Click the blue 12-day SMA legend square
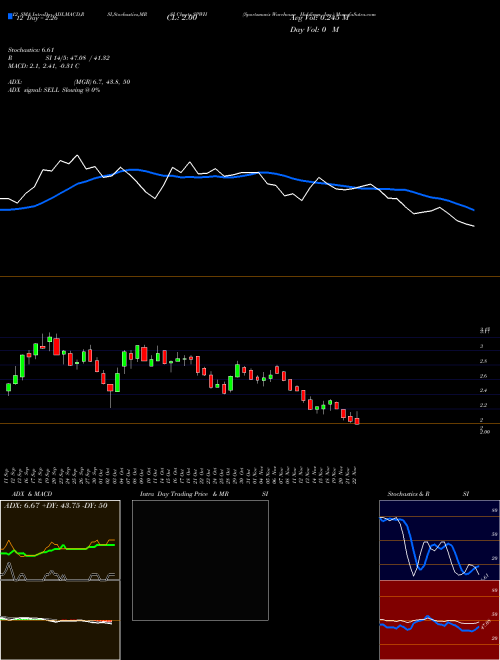 10,16
